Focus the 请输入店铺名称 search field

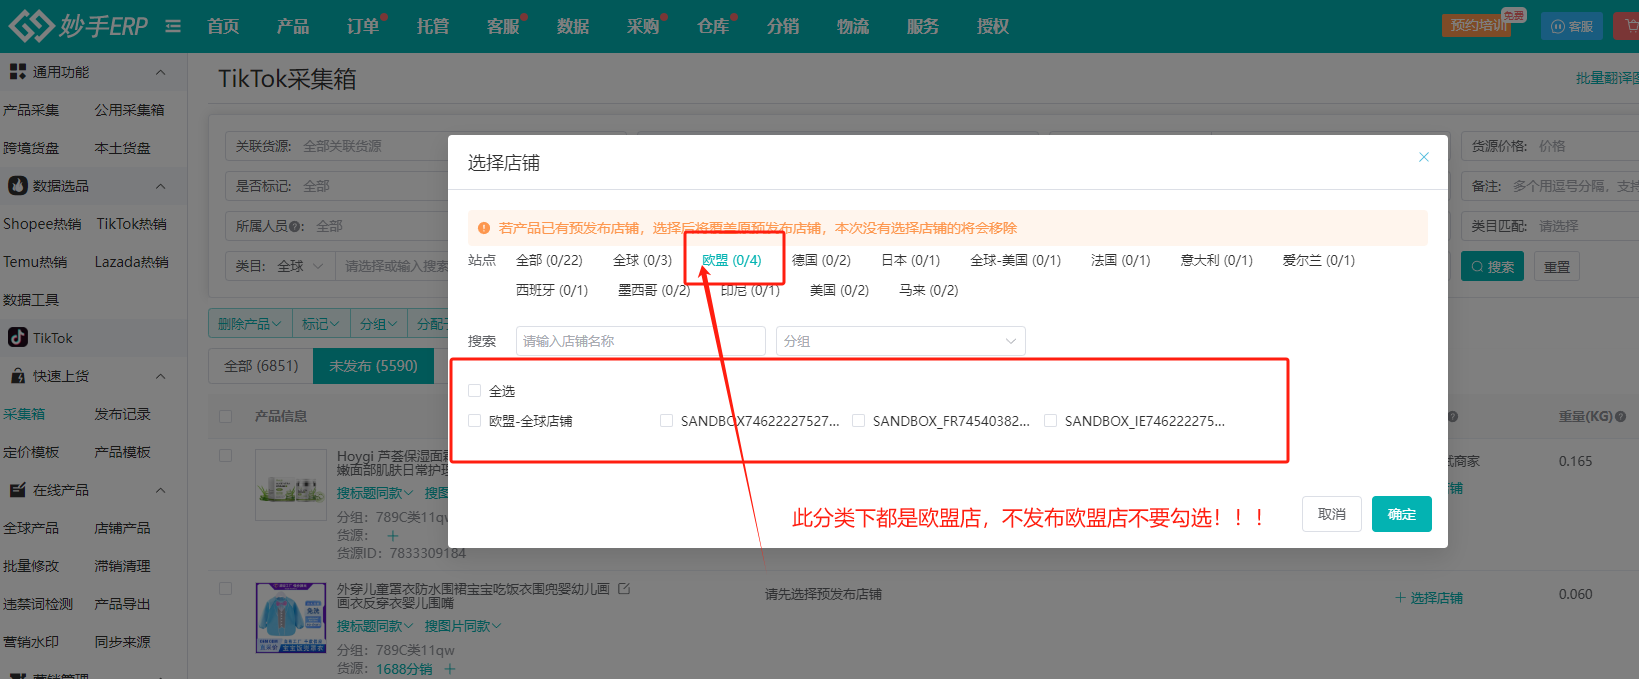click(641, 341)
